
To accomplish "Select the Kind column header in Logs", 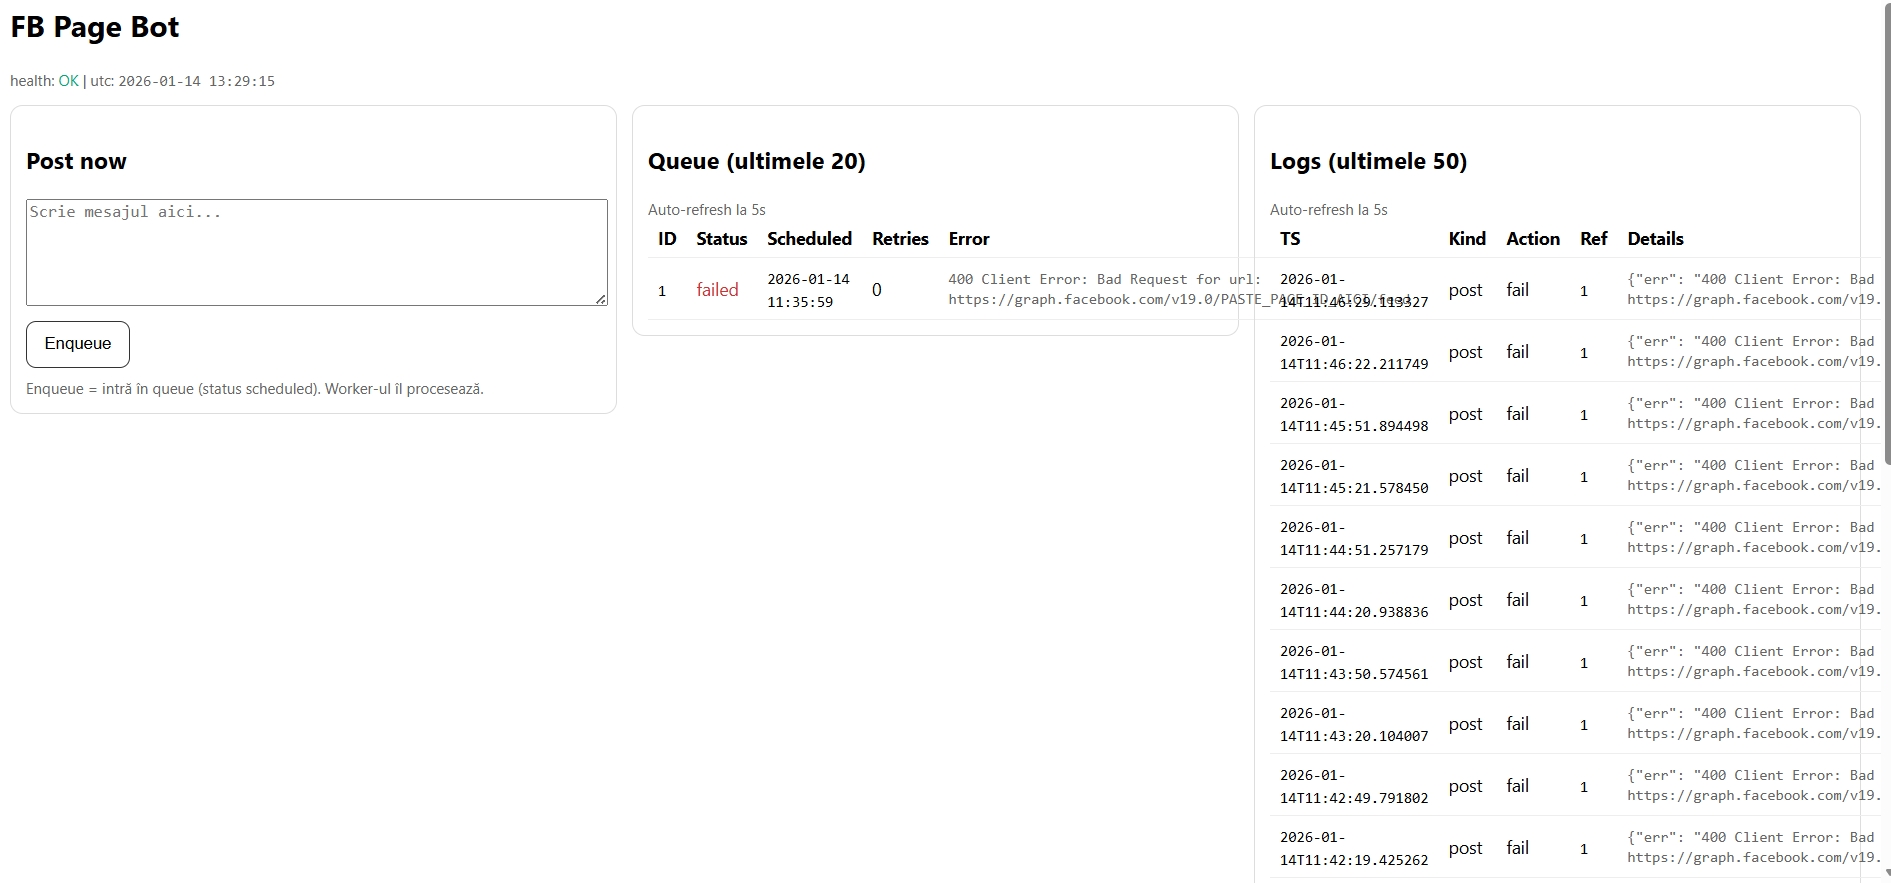I will coord(1467,239).
